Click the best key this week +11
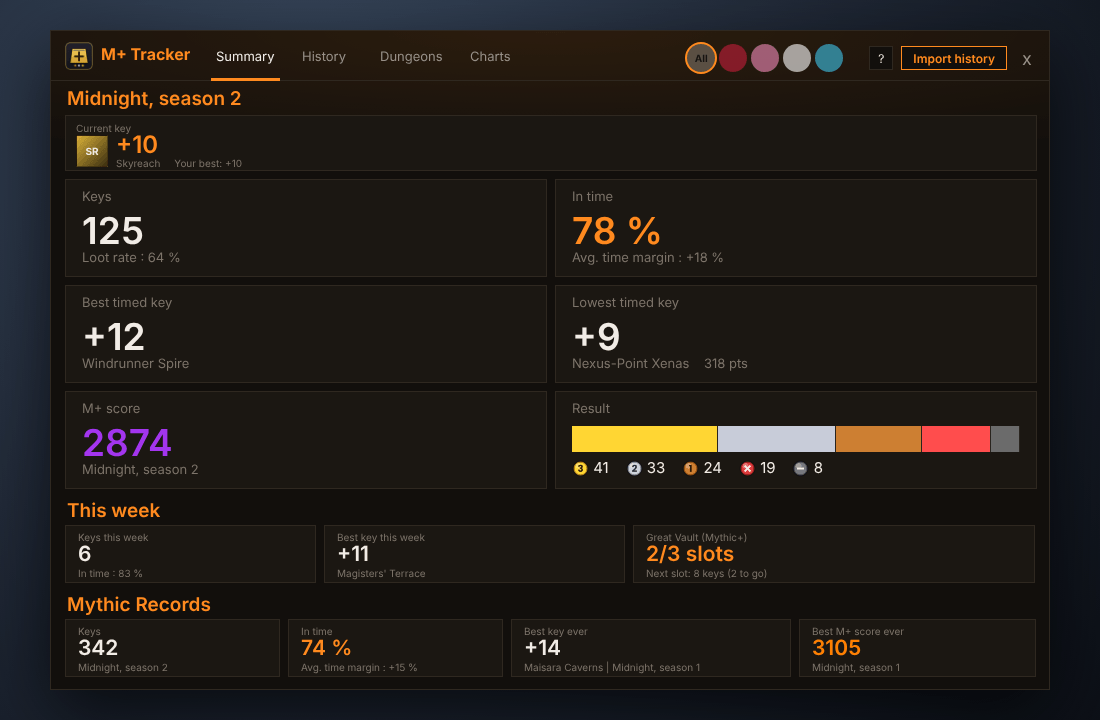Viewport: 1100px width, 720px height. (x=354, y=554)
